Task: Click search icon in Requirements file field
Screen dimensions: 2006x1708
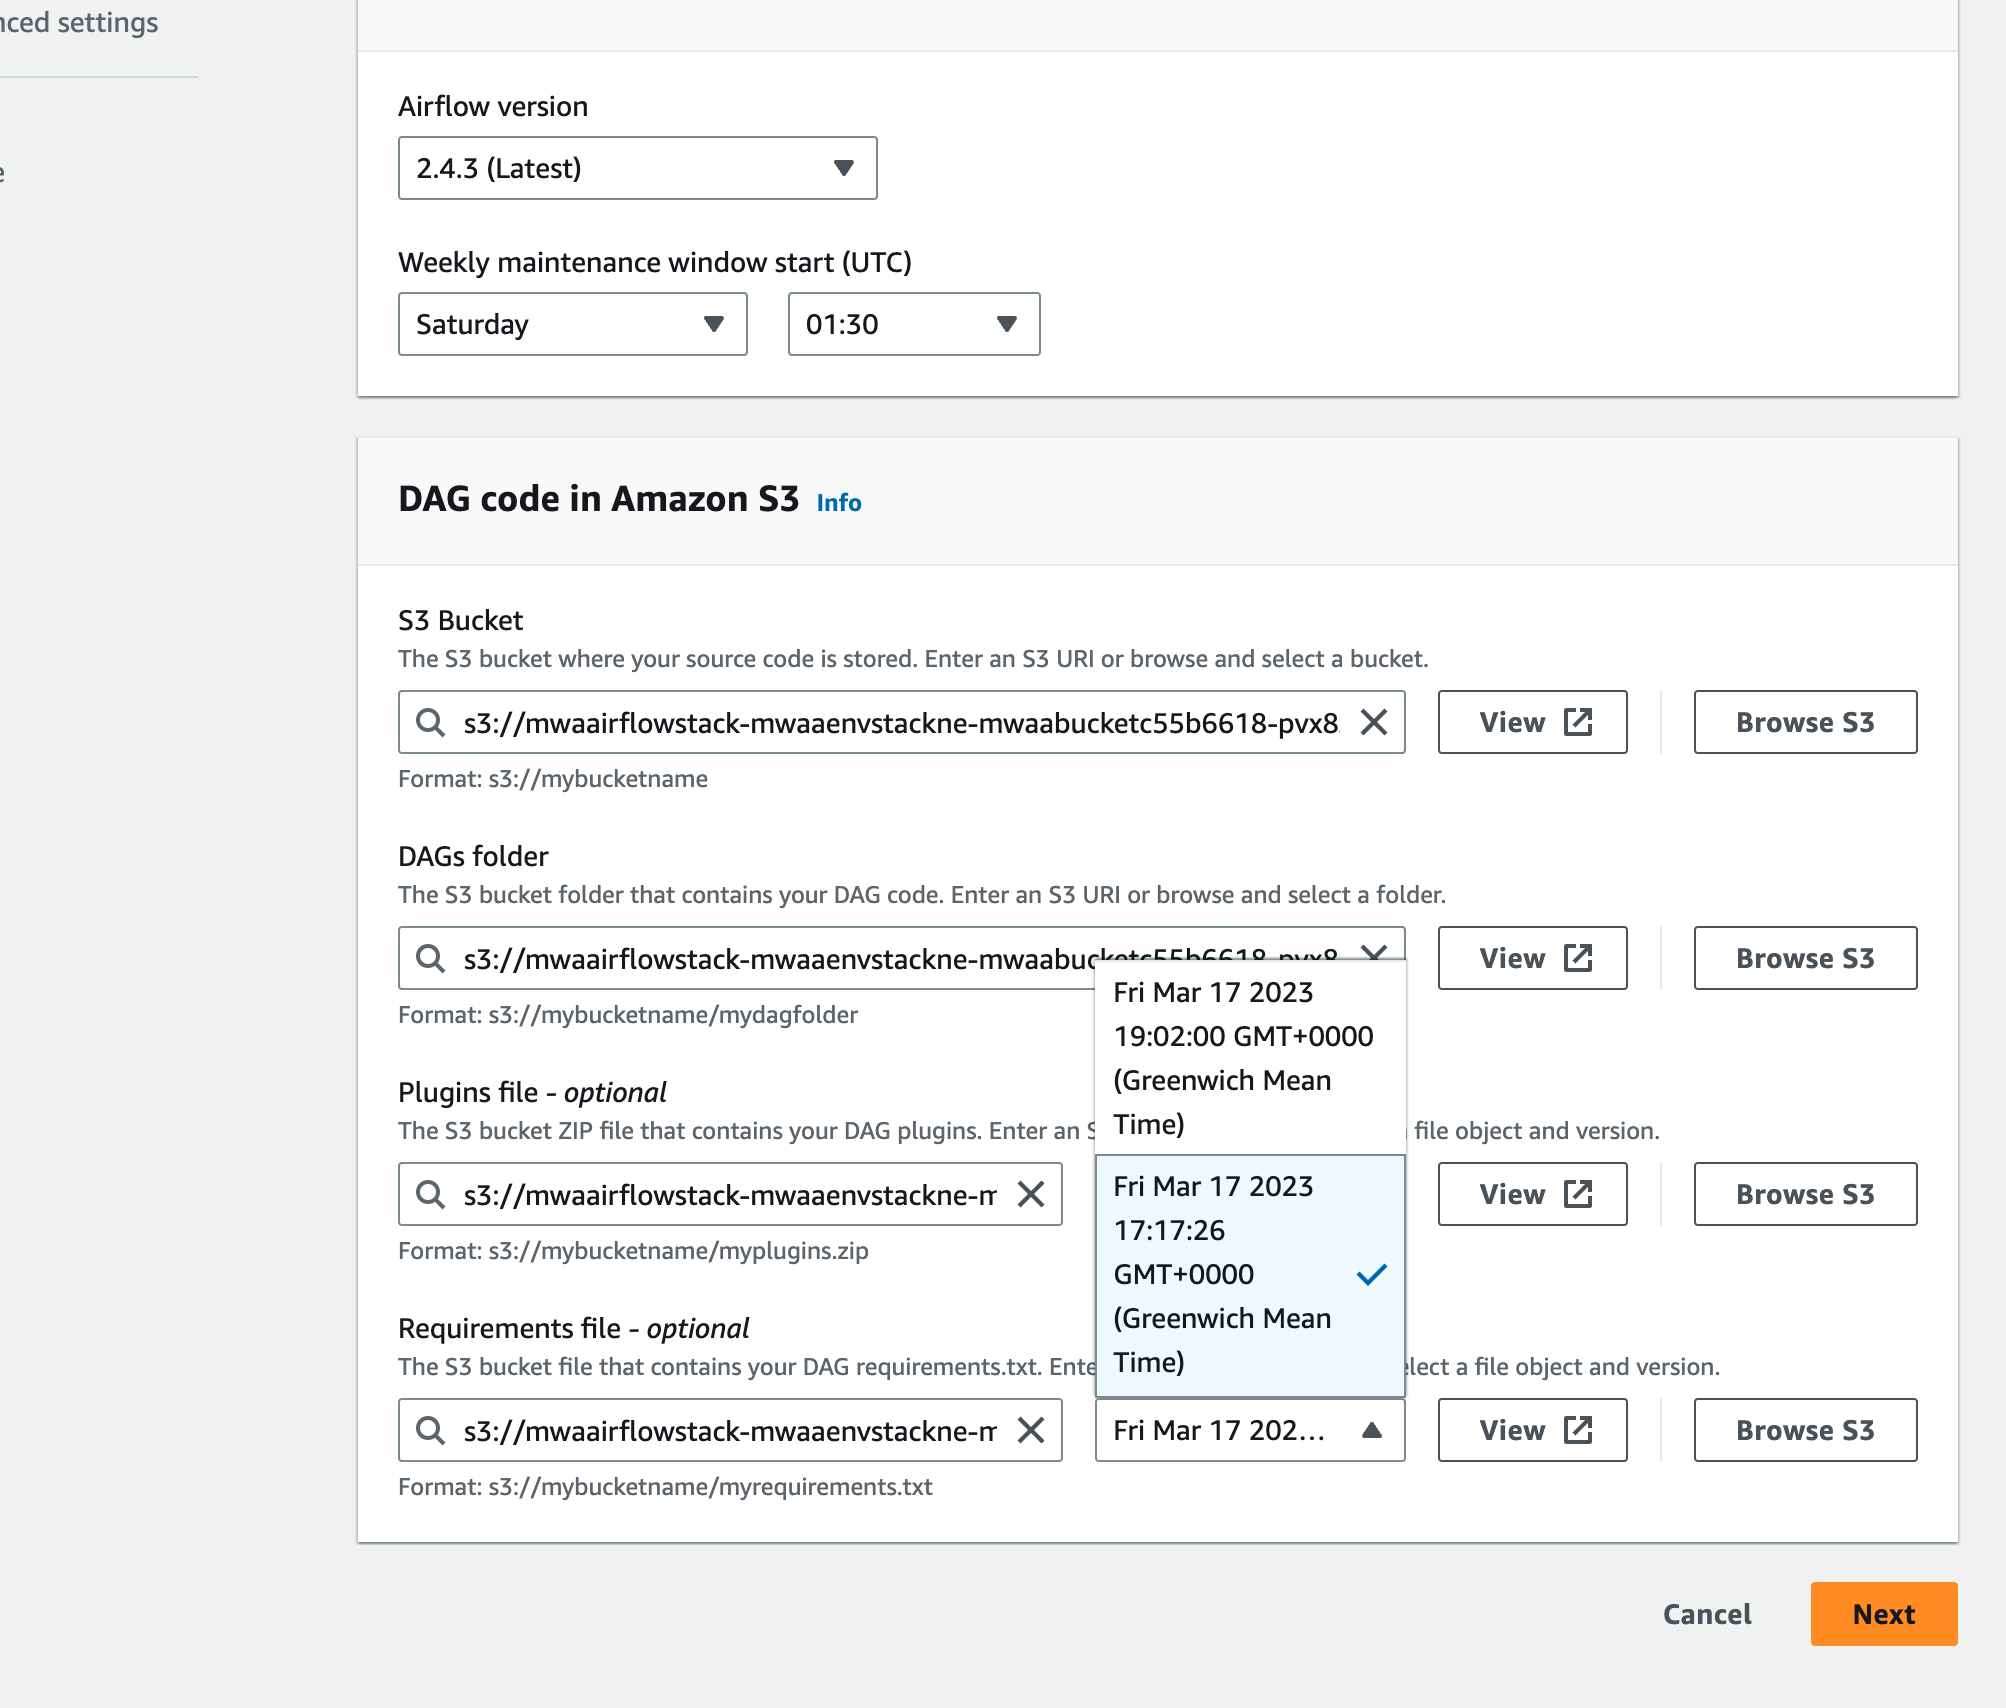Action: coord(430,1430)
